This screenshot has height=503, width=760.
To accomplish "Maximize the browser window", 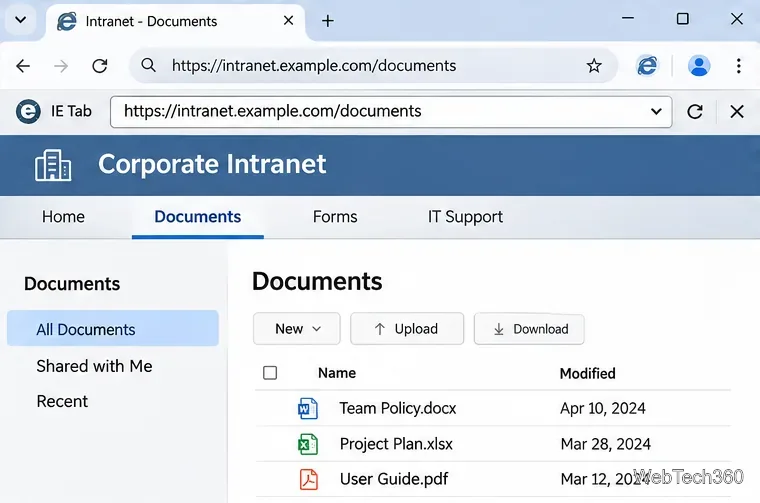I will tap(682, 19).
